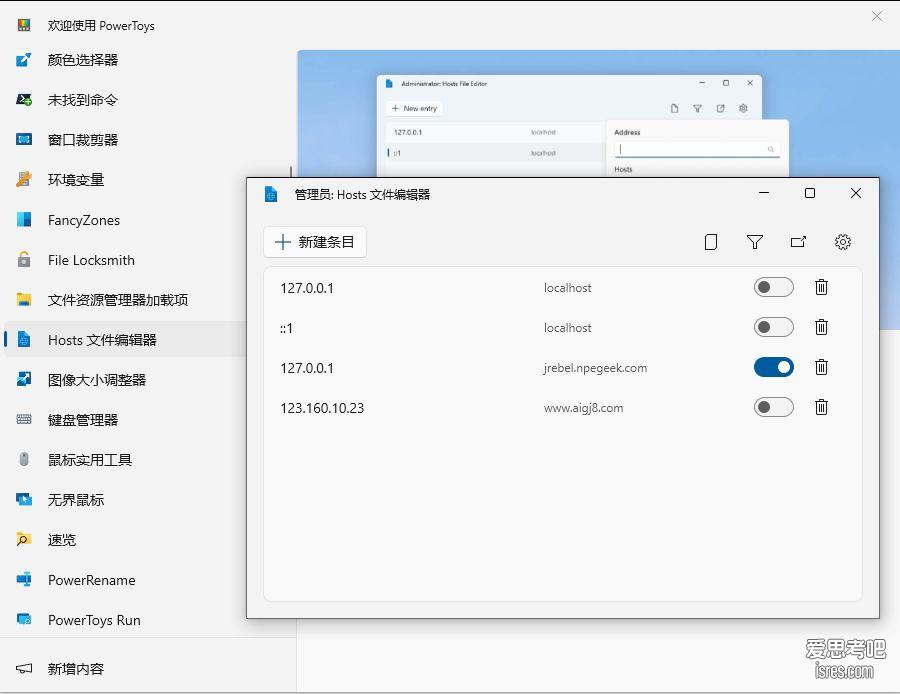Click the FancyZones sidebar icon
Image resolution: width=900 pixels, height=694 pixels.
pyautogui.click(x=24, y=220)
